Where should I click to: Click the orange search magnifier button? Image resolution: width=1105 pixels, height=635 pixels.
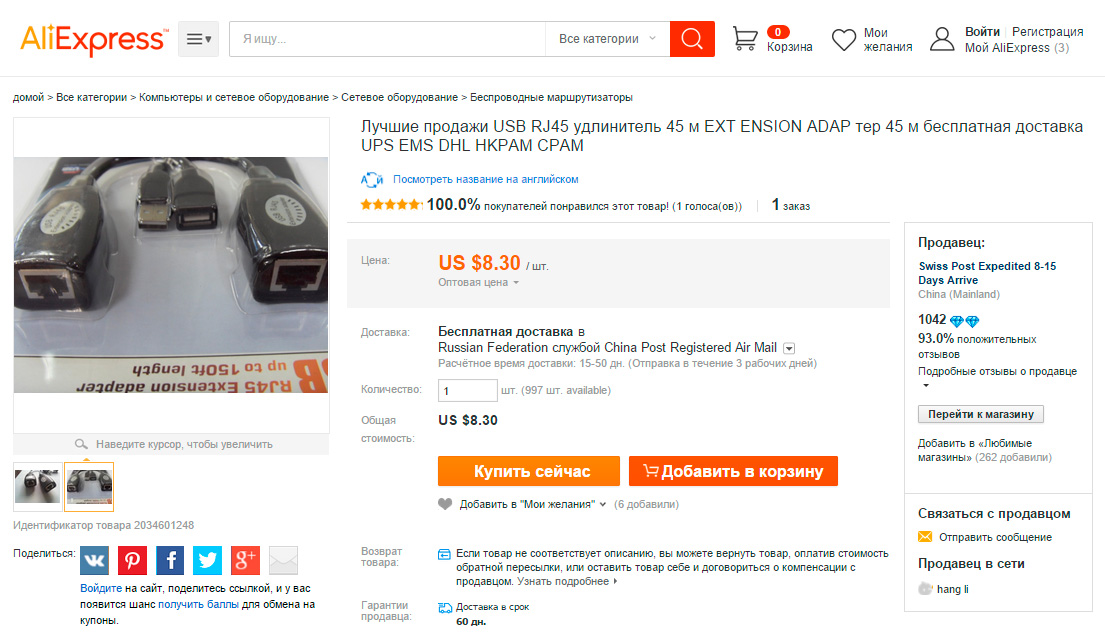[692, 39]
